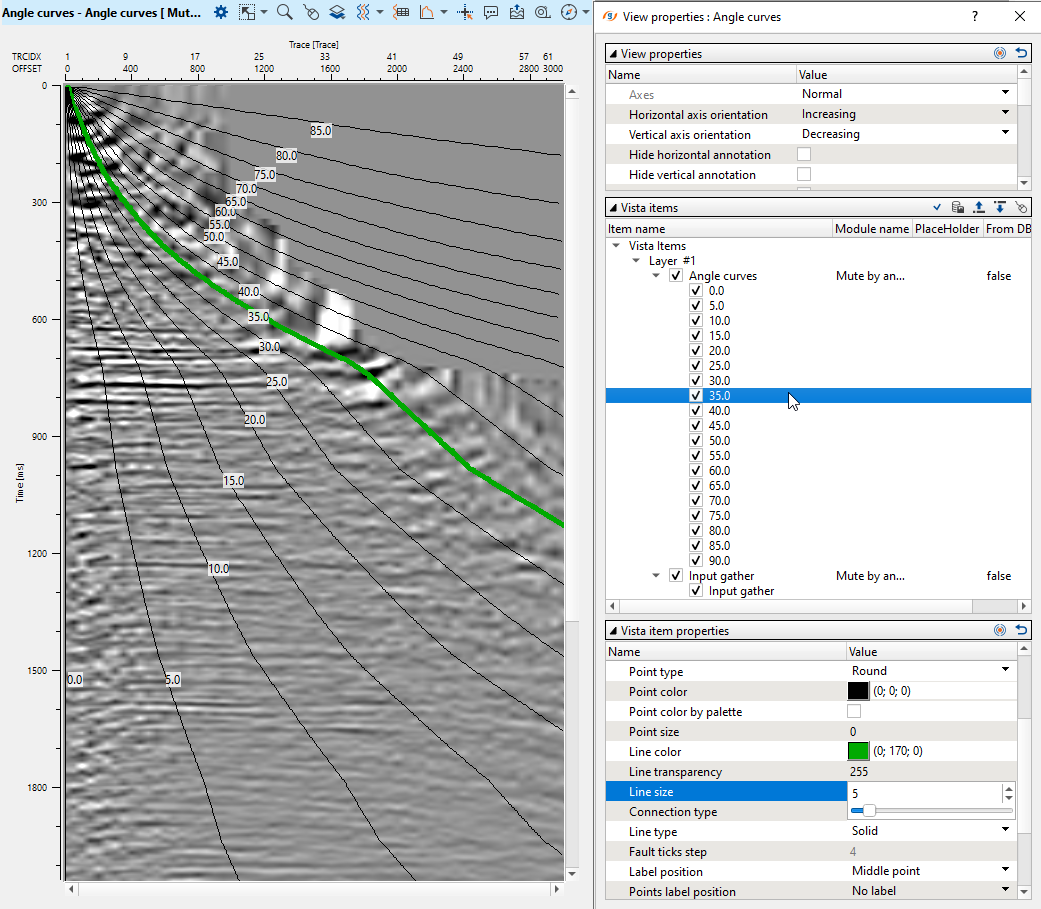Uncheck the 45.0 angle curve
Image resolution: width=1041 pixels, height=909 pixels.
[x=696, y=426]
